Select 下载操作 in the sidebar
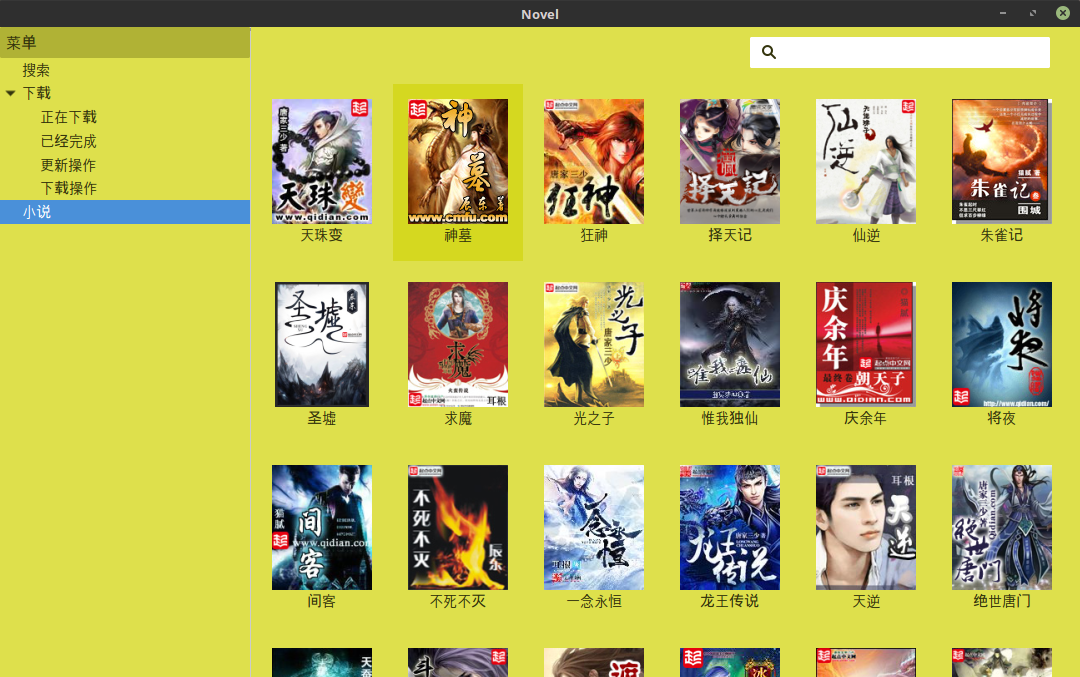This screenshot has height=677, width=1080. [x=68, y=188]
